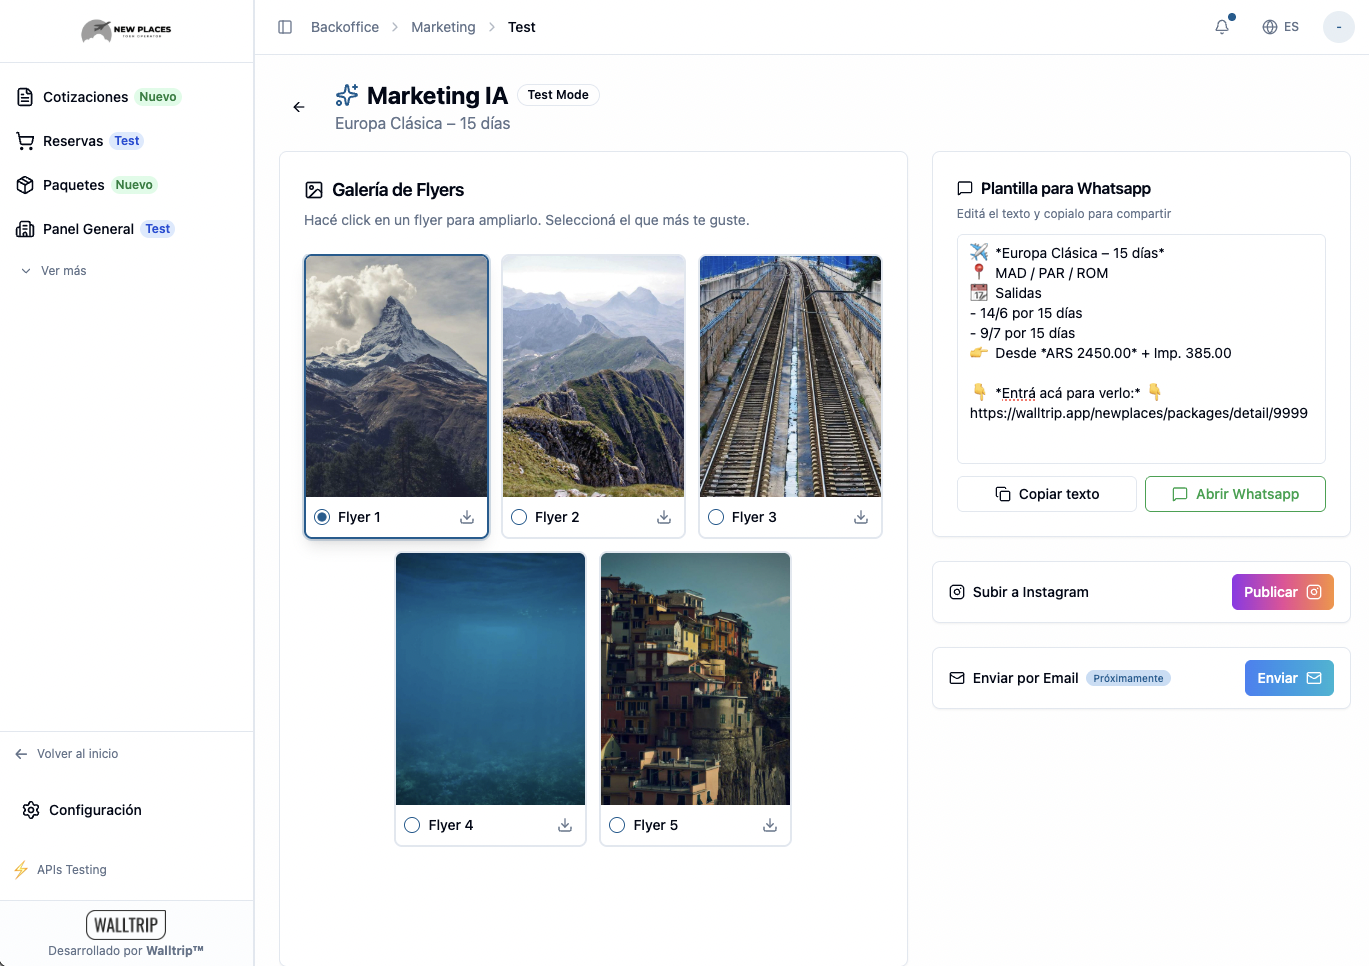The height and width of the screenshot is (966, 1369).
Task: Download Flyer 1
Action: pyautogui.click(x=467, y=517)
